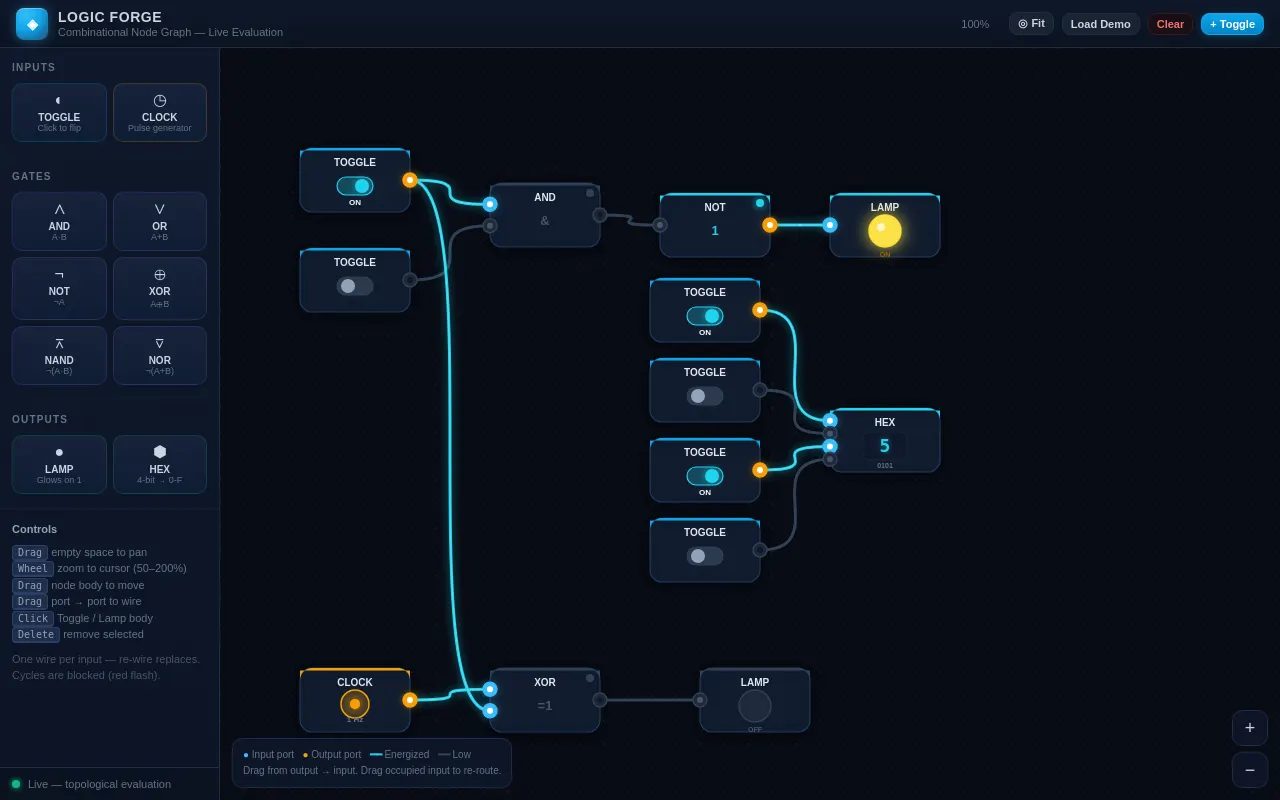
Task: Flip the third HEX toggle, currently on
Action: 705,476
